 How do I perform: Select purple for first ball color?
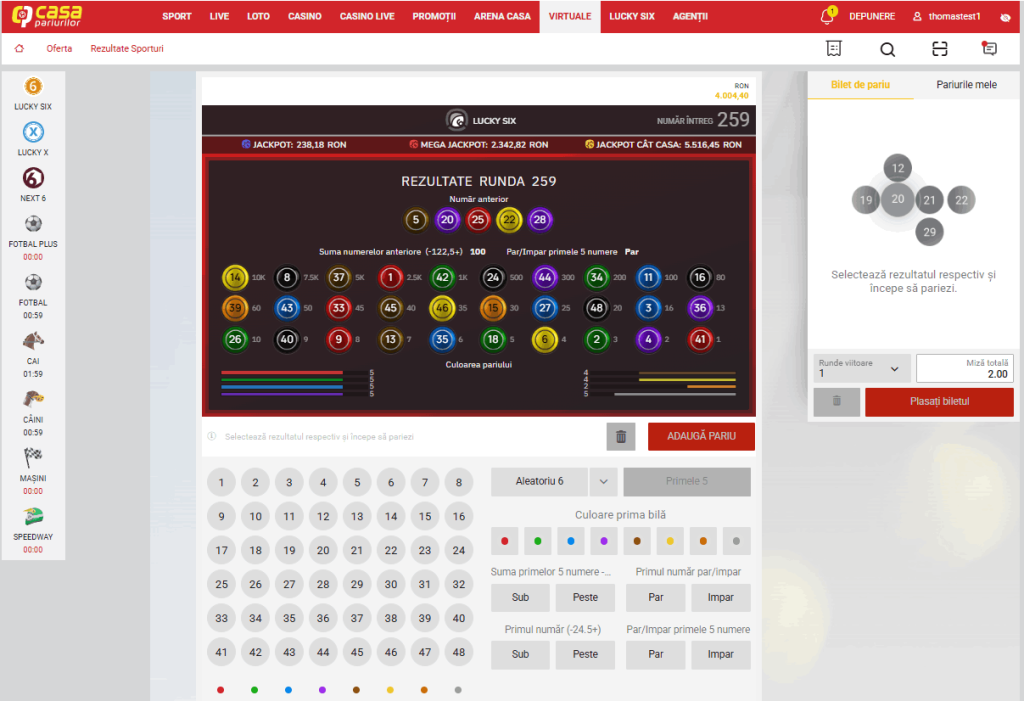click(x=604, y=541)
